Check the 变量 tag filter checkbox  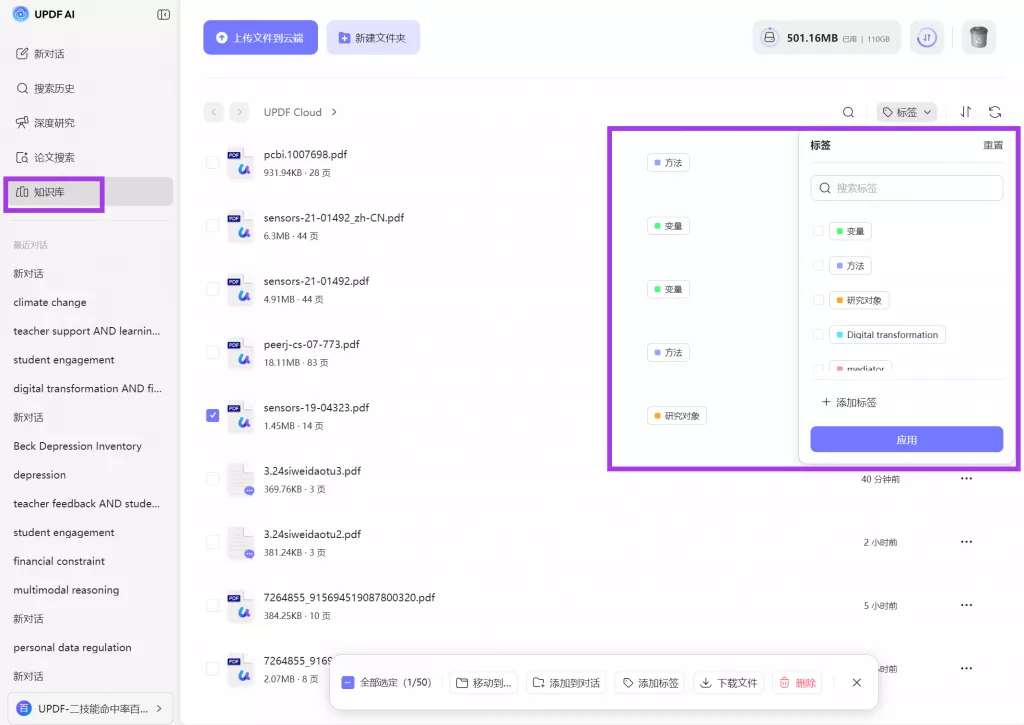818,231
